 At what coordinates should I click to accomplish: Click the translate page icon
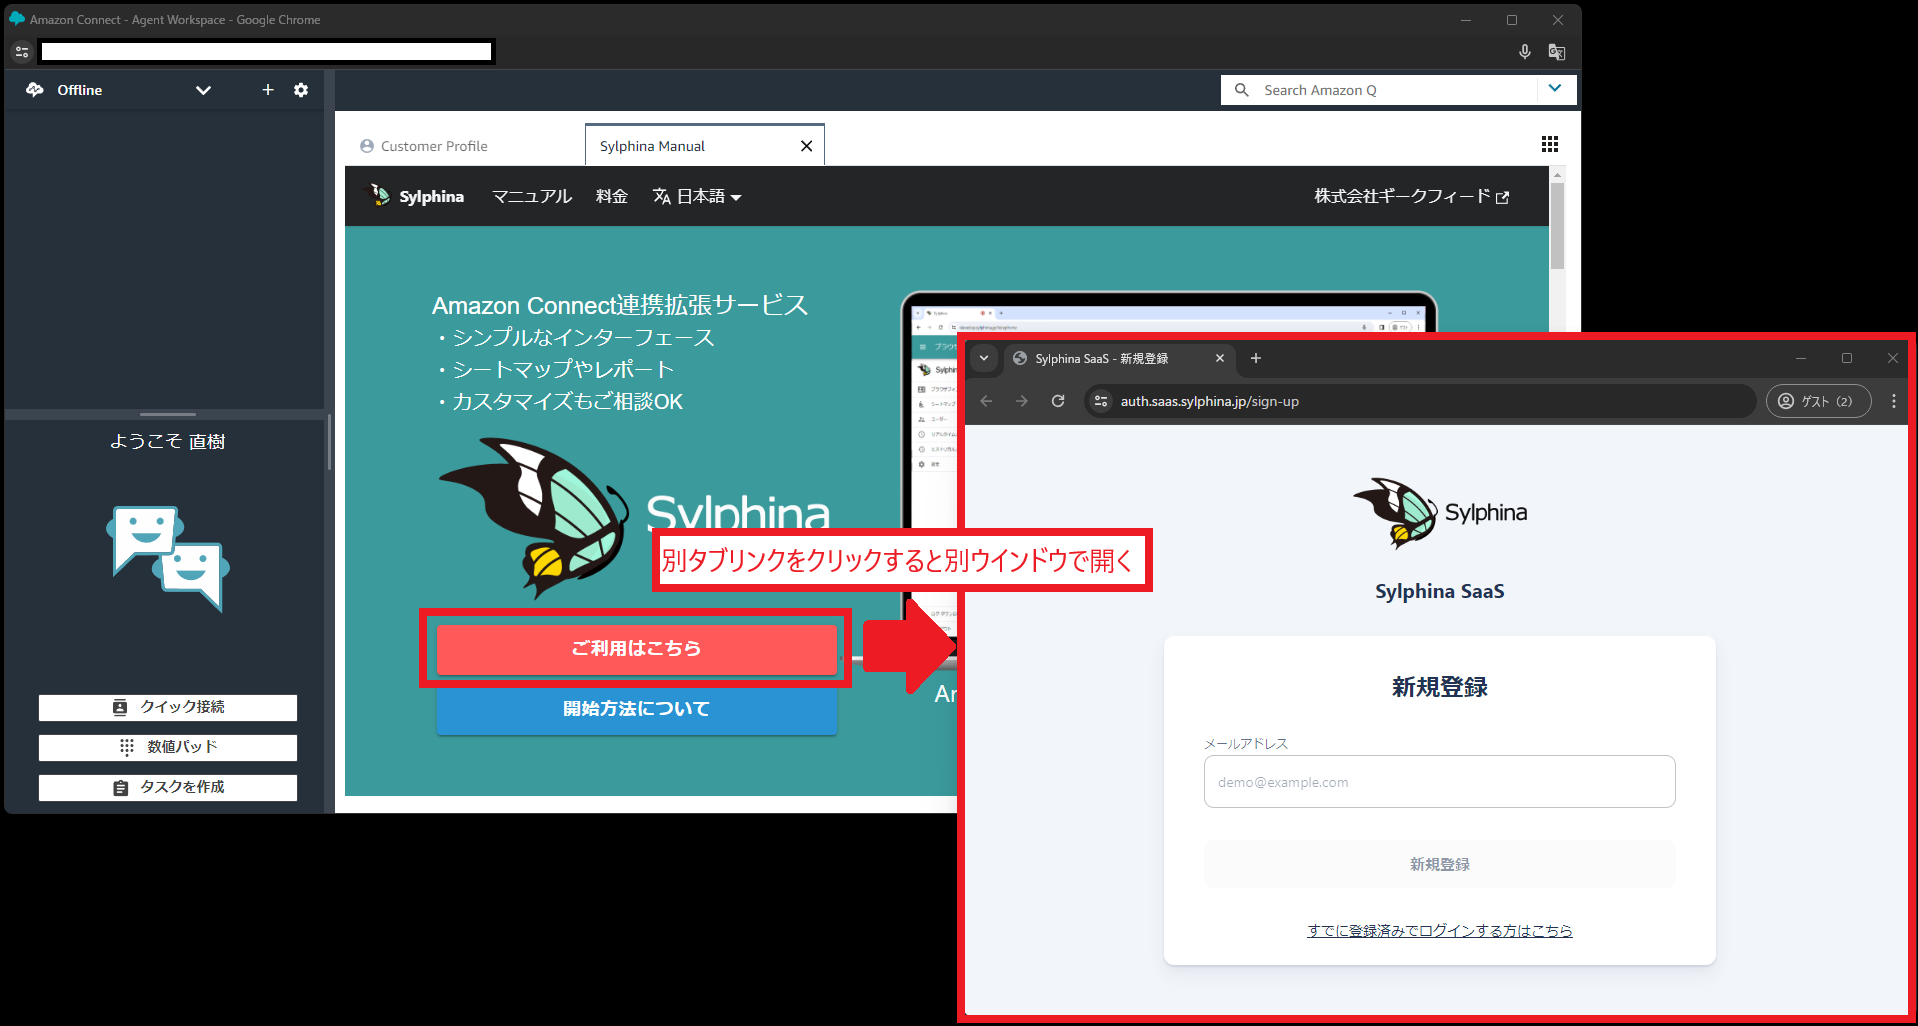(1557, 52)
